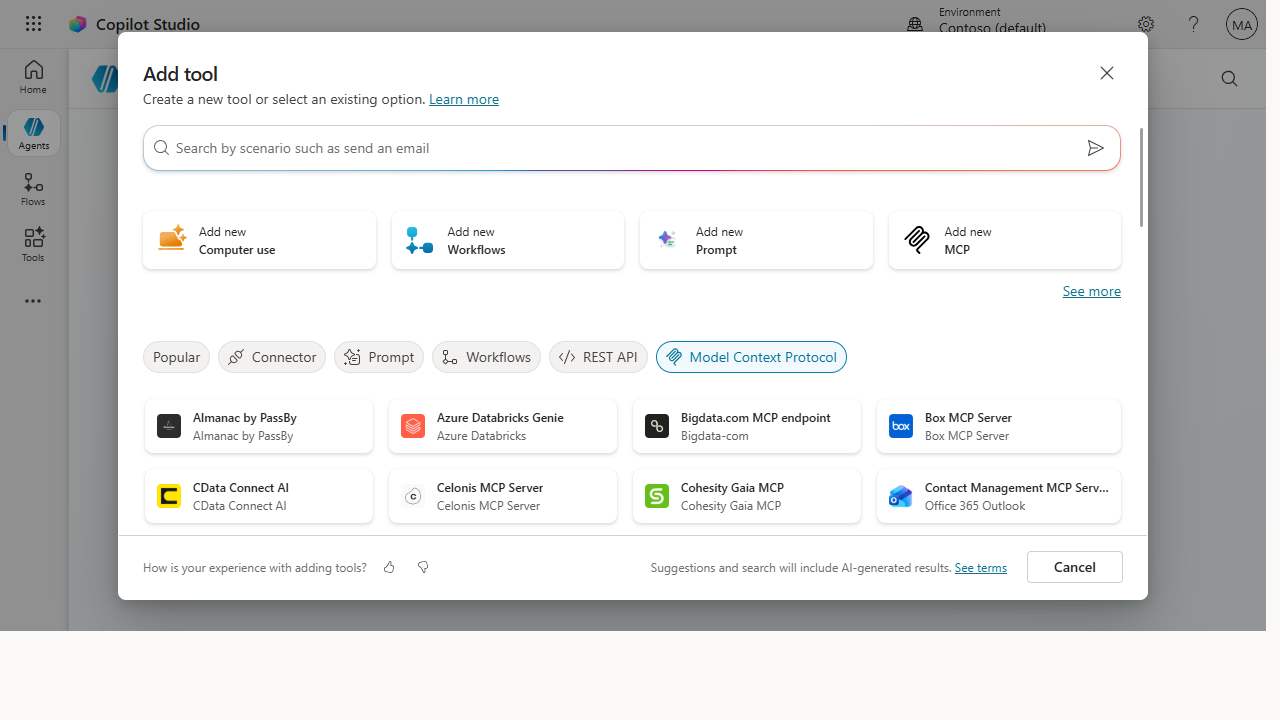The image size is (1280, 720).
Task: Select Bigdata.com MCP endpoint tool
Action: 747,426
